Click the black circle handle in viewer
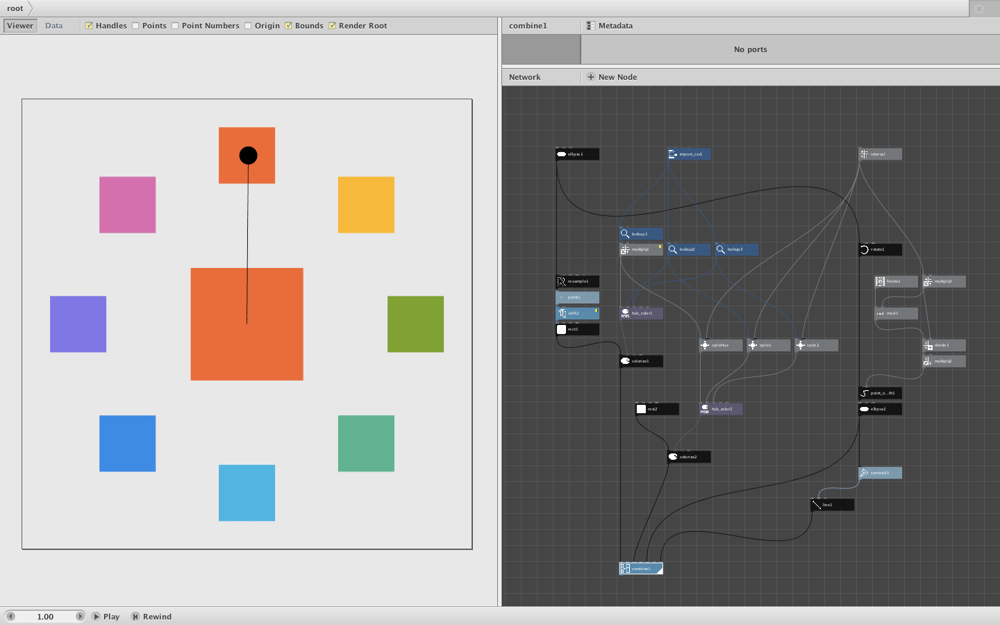This screenshot has width=1000, height=625. pyautogui.click(x=248, y=156)
